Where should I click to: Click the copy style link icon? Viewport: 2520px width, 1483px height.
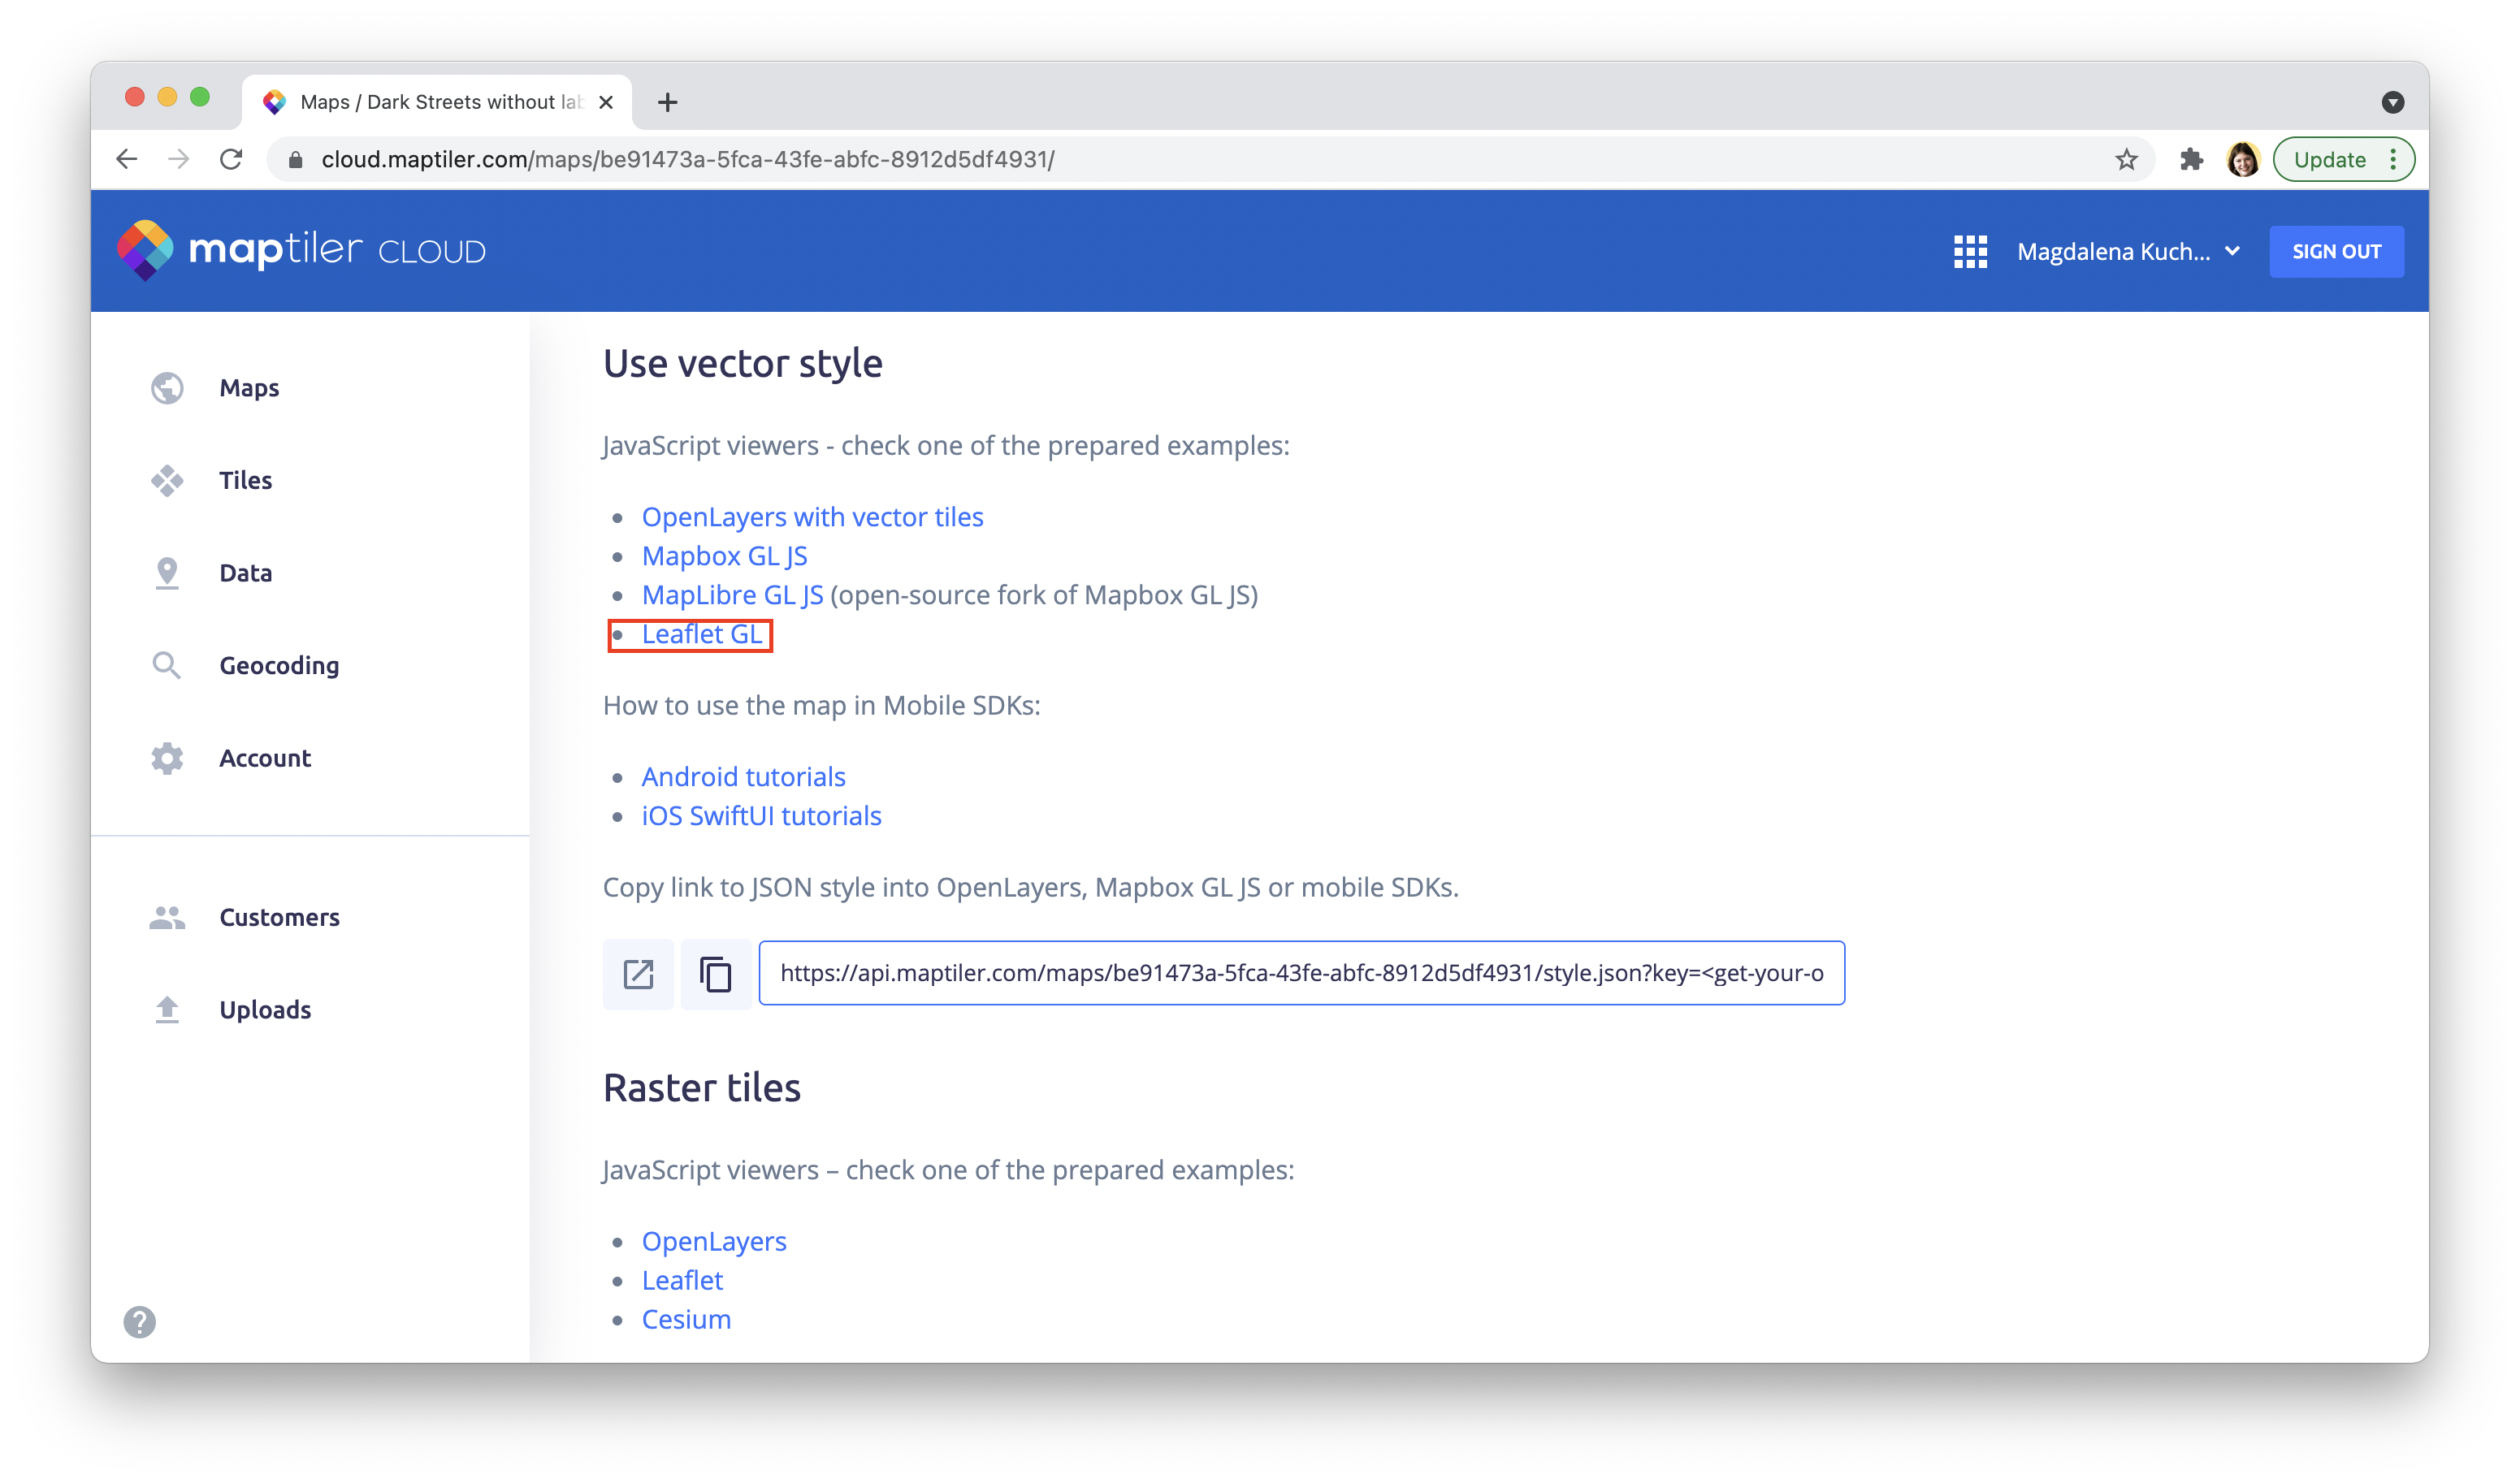[715, 974]
